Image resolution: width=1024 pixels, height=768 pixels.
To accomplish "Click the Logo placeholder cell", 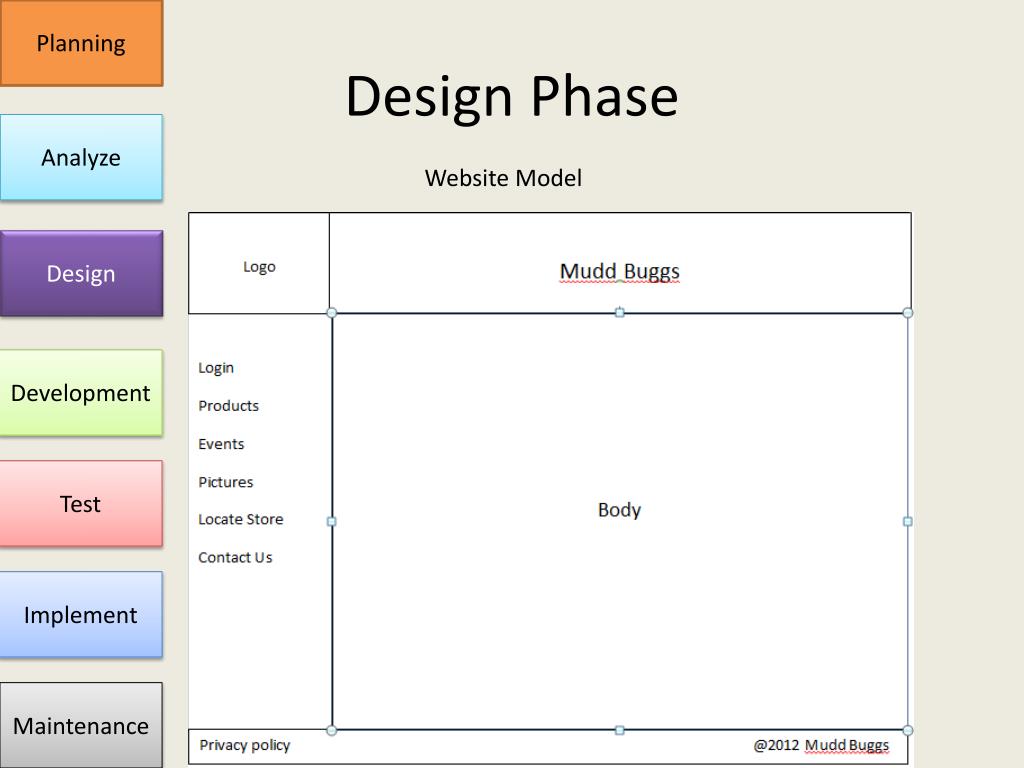I will (x=259, y=263).
